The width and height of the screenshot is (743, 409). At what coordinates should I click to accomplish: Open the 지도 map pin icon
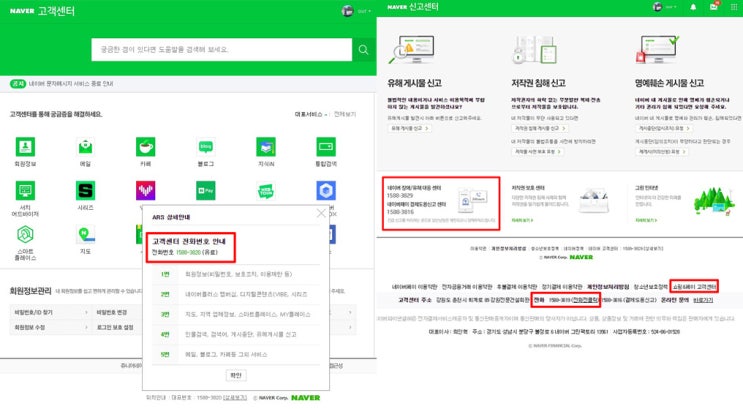[85, 234]
